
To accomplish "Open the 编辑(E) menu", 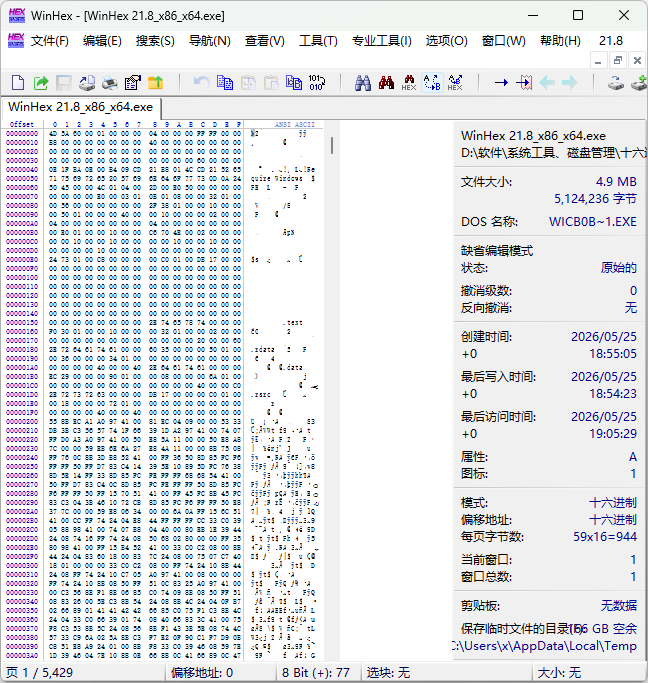I will point(102,41).
